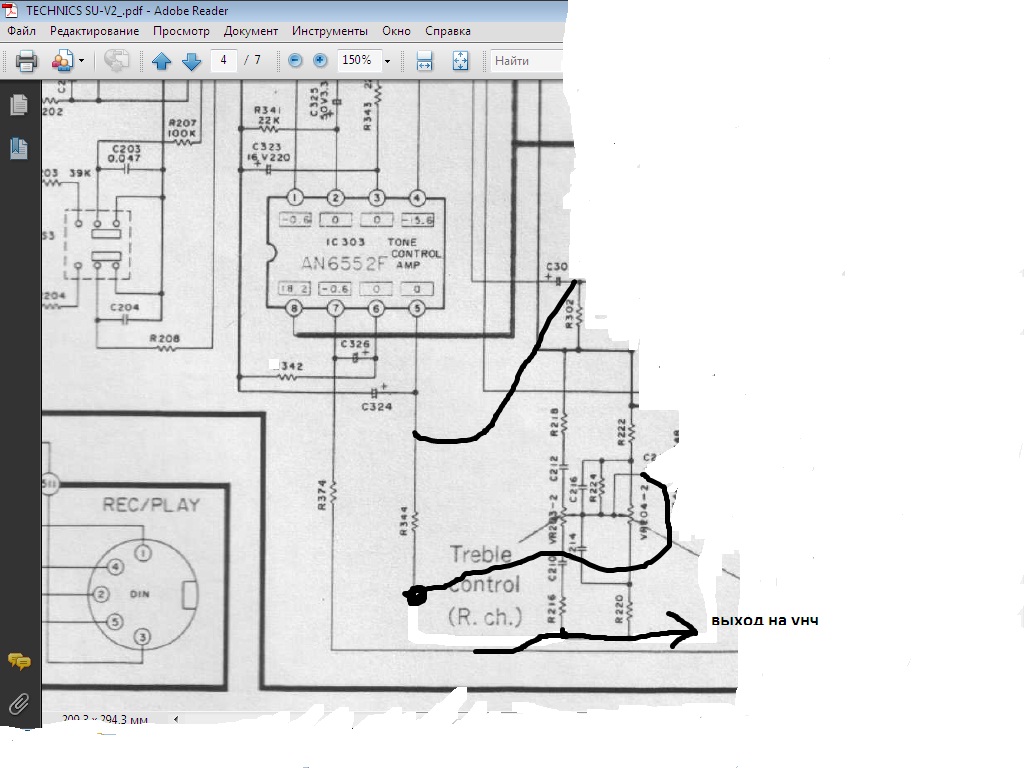Click the fit one full page icon

pos(460,61)
